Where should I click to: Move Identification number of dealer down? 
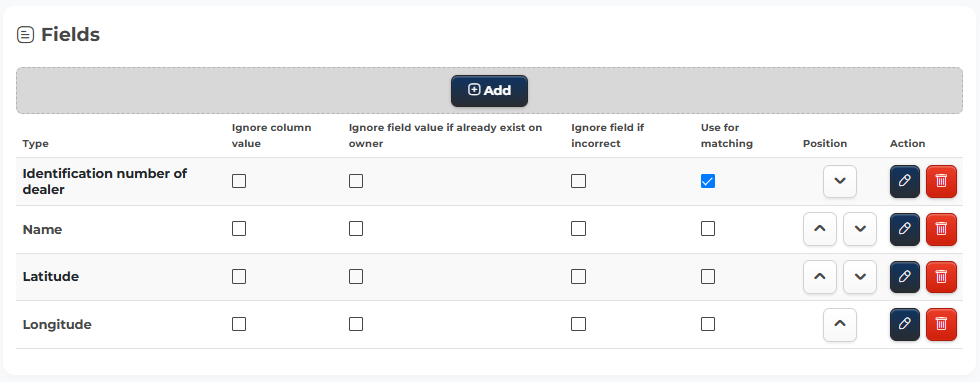839,181
